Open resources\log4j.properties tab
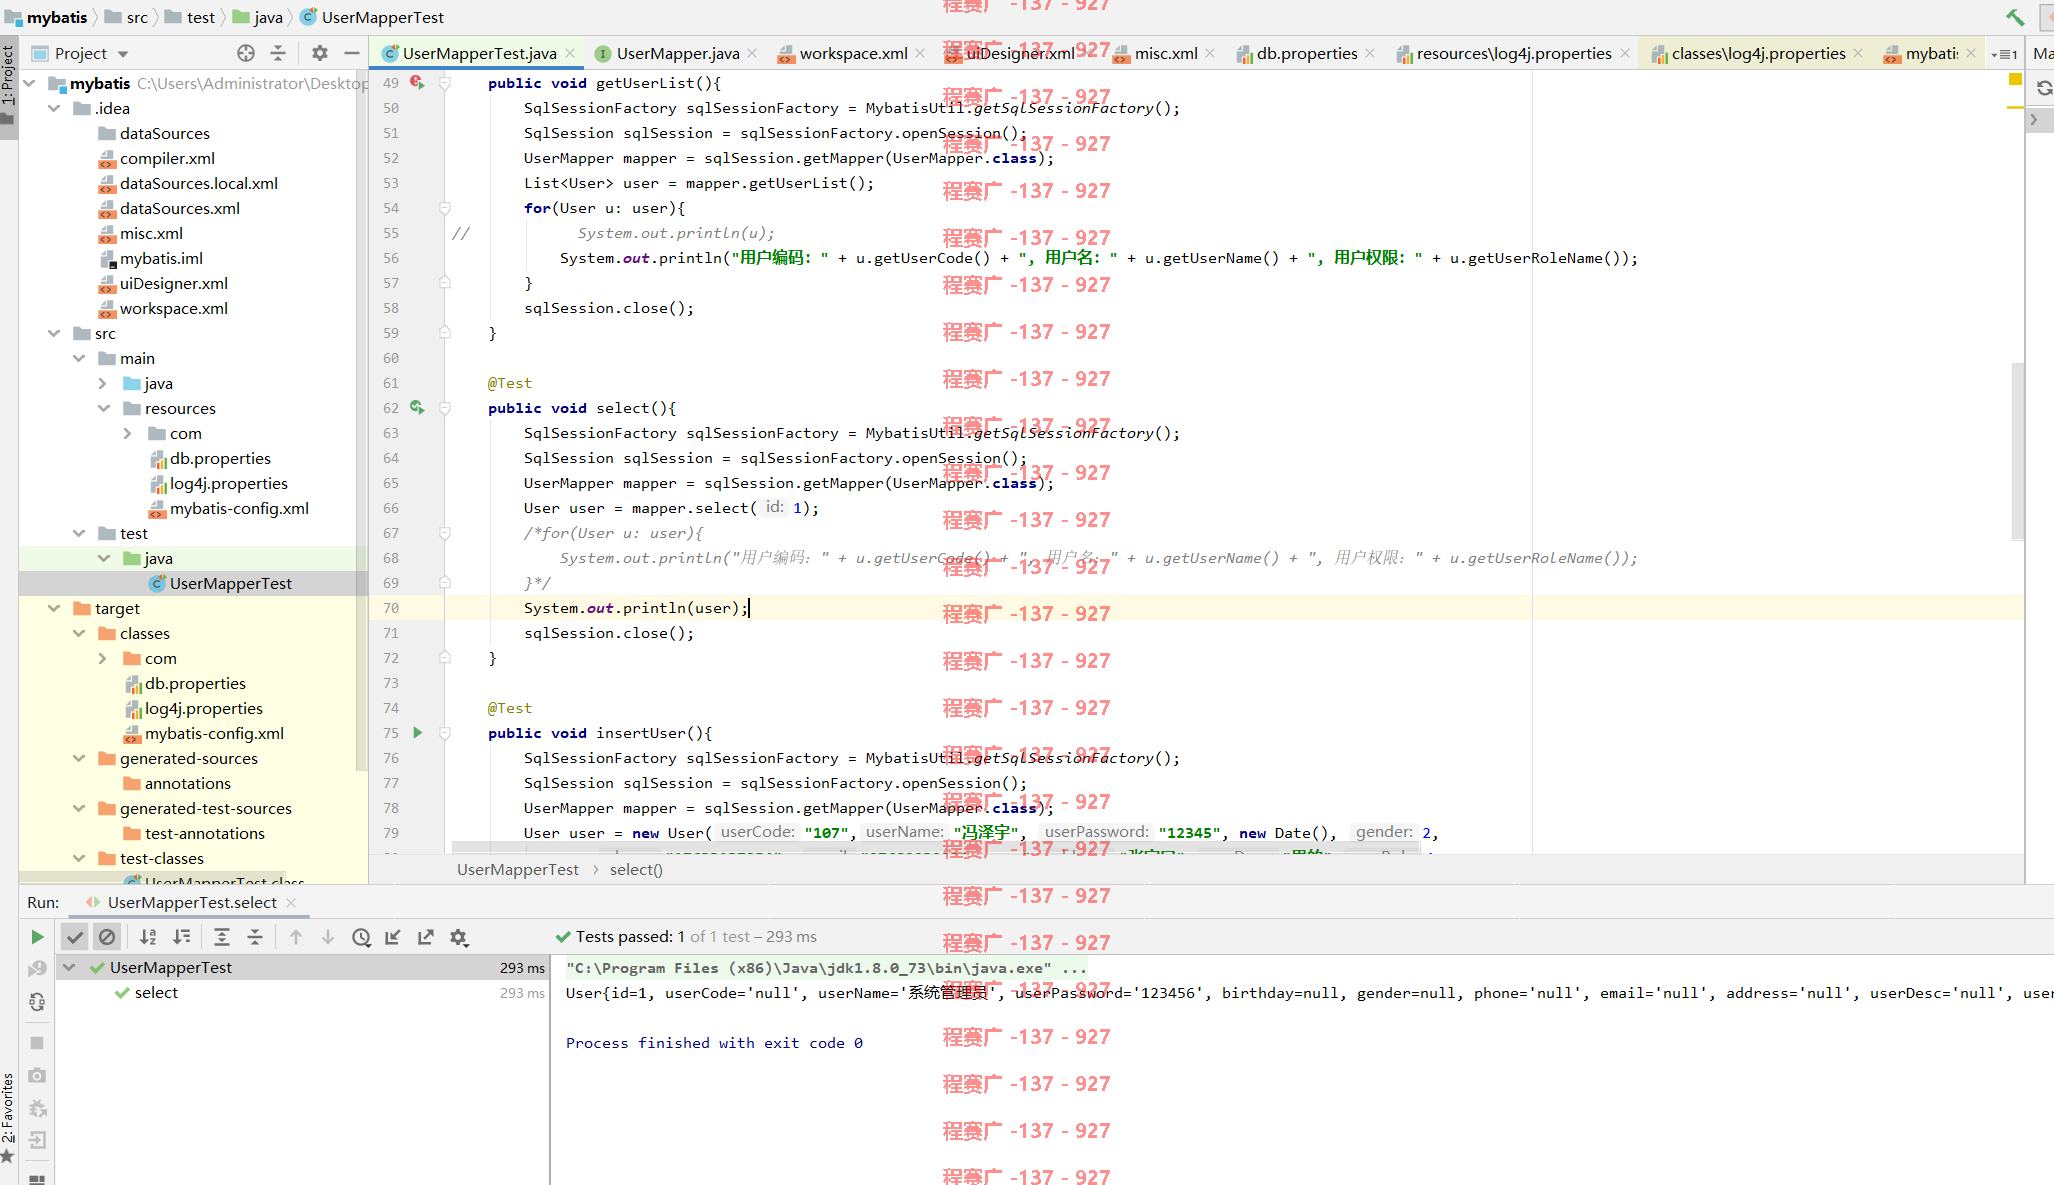The width and height of the screenshot is (2054, 1185). tap(1513, 54)
